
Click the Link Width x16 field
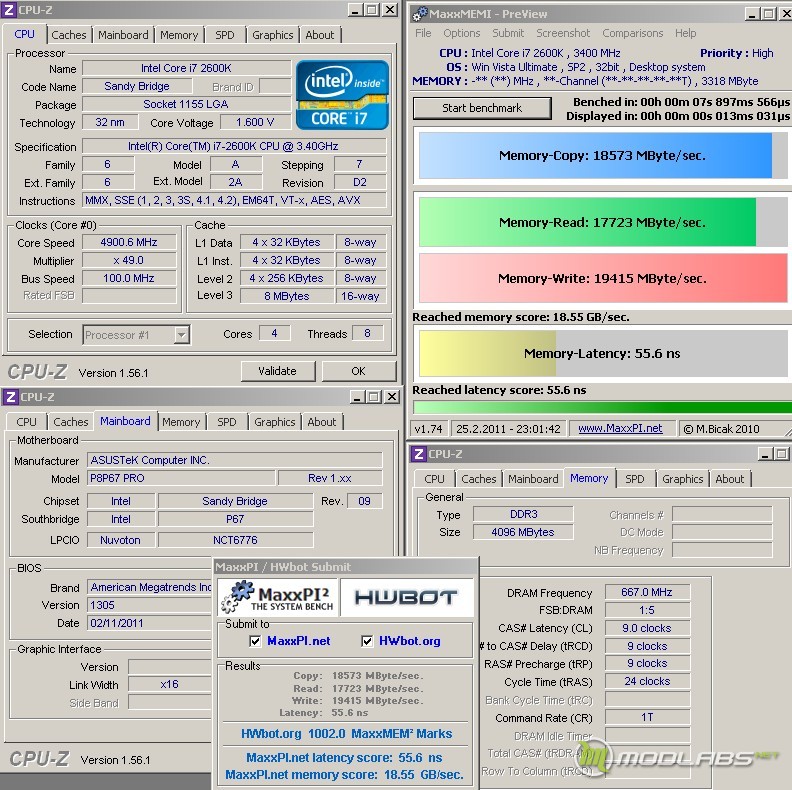[169, 684]
